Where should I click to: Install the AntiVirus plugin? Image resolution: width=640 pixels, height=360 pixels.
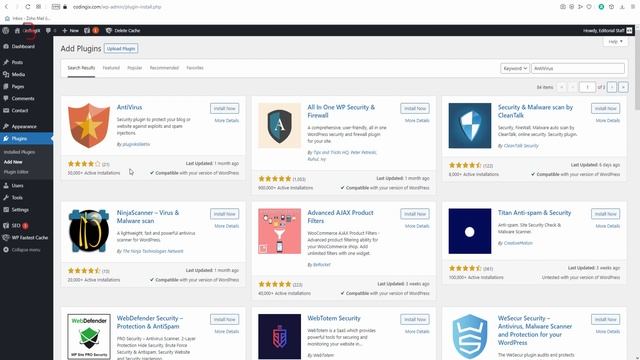pos(224,109)
